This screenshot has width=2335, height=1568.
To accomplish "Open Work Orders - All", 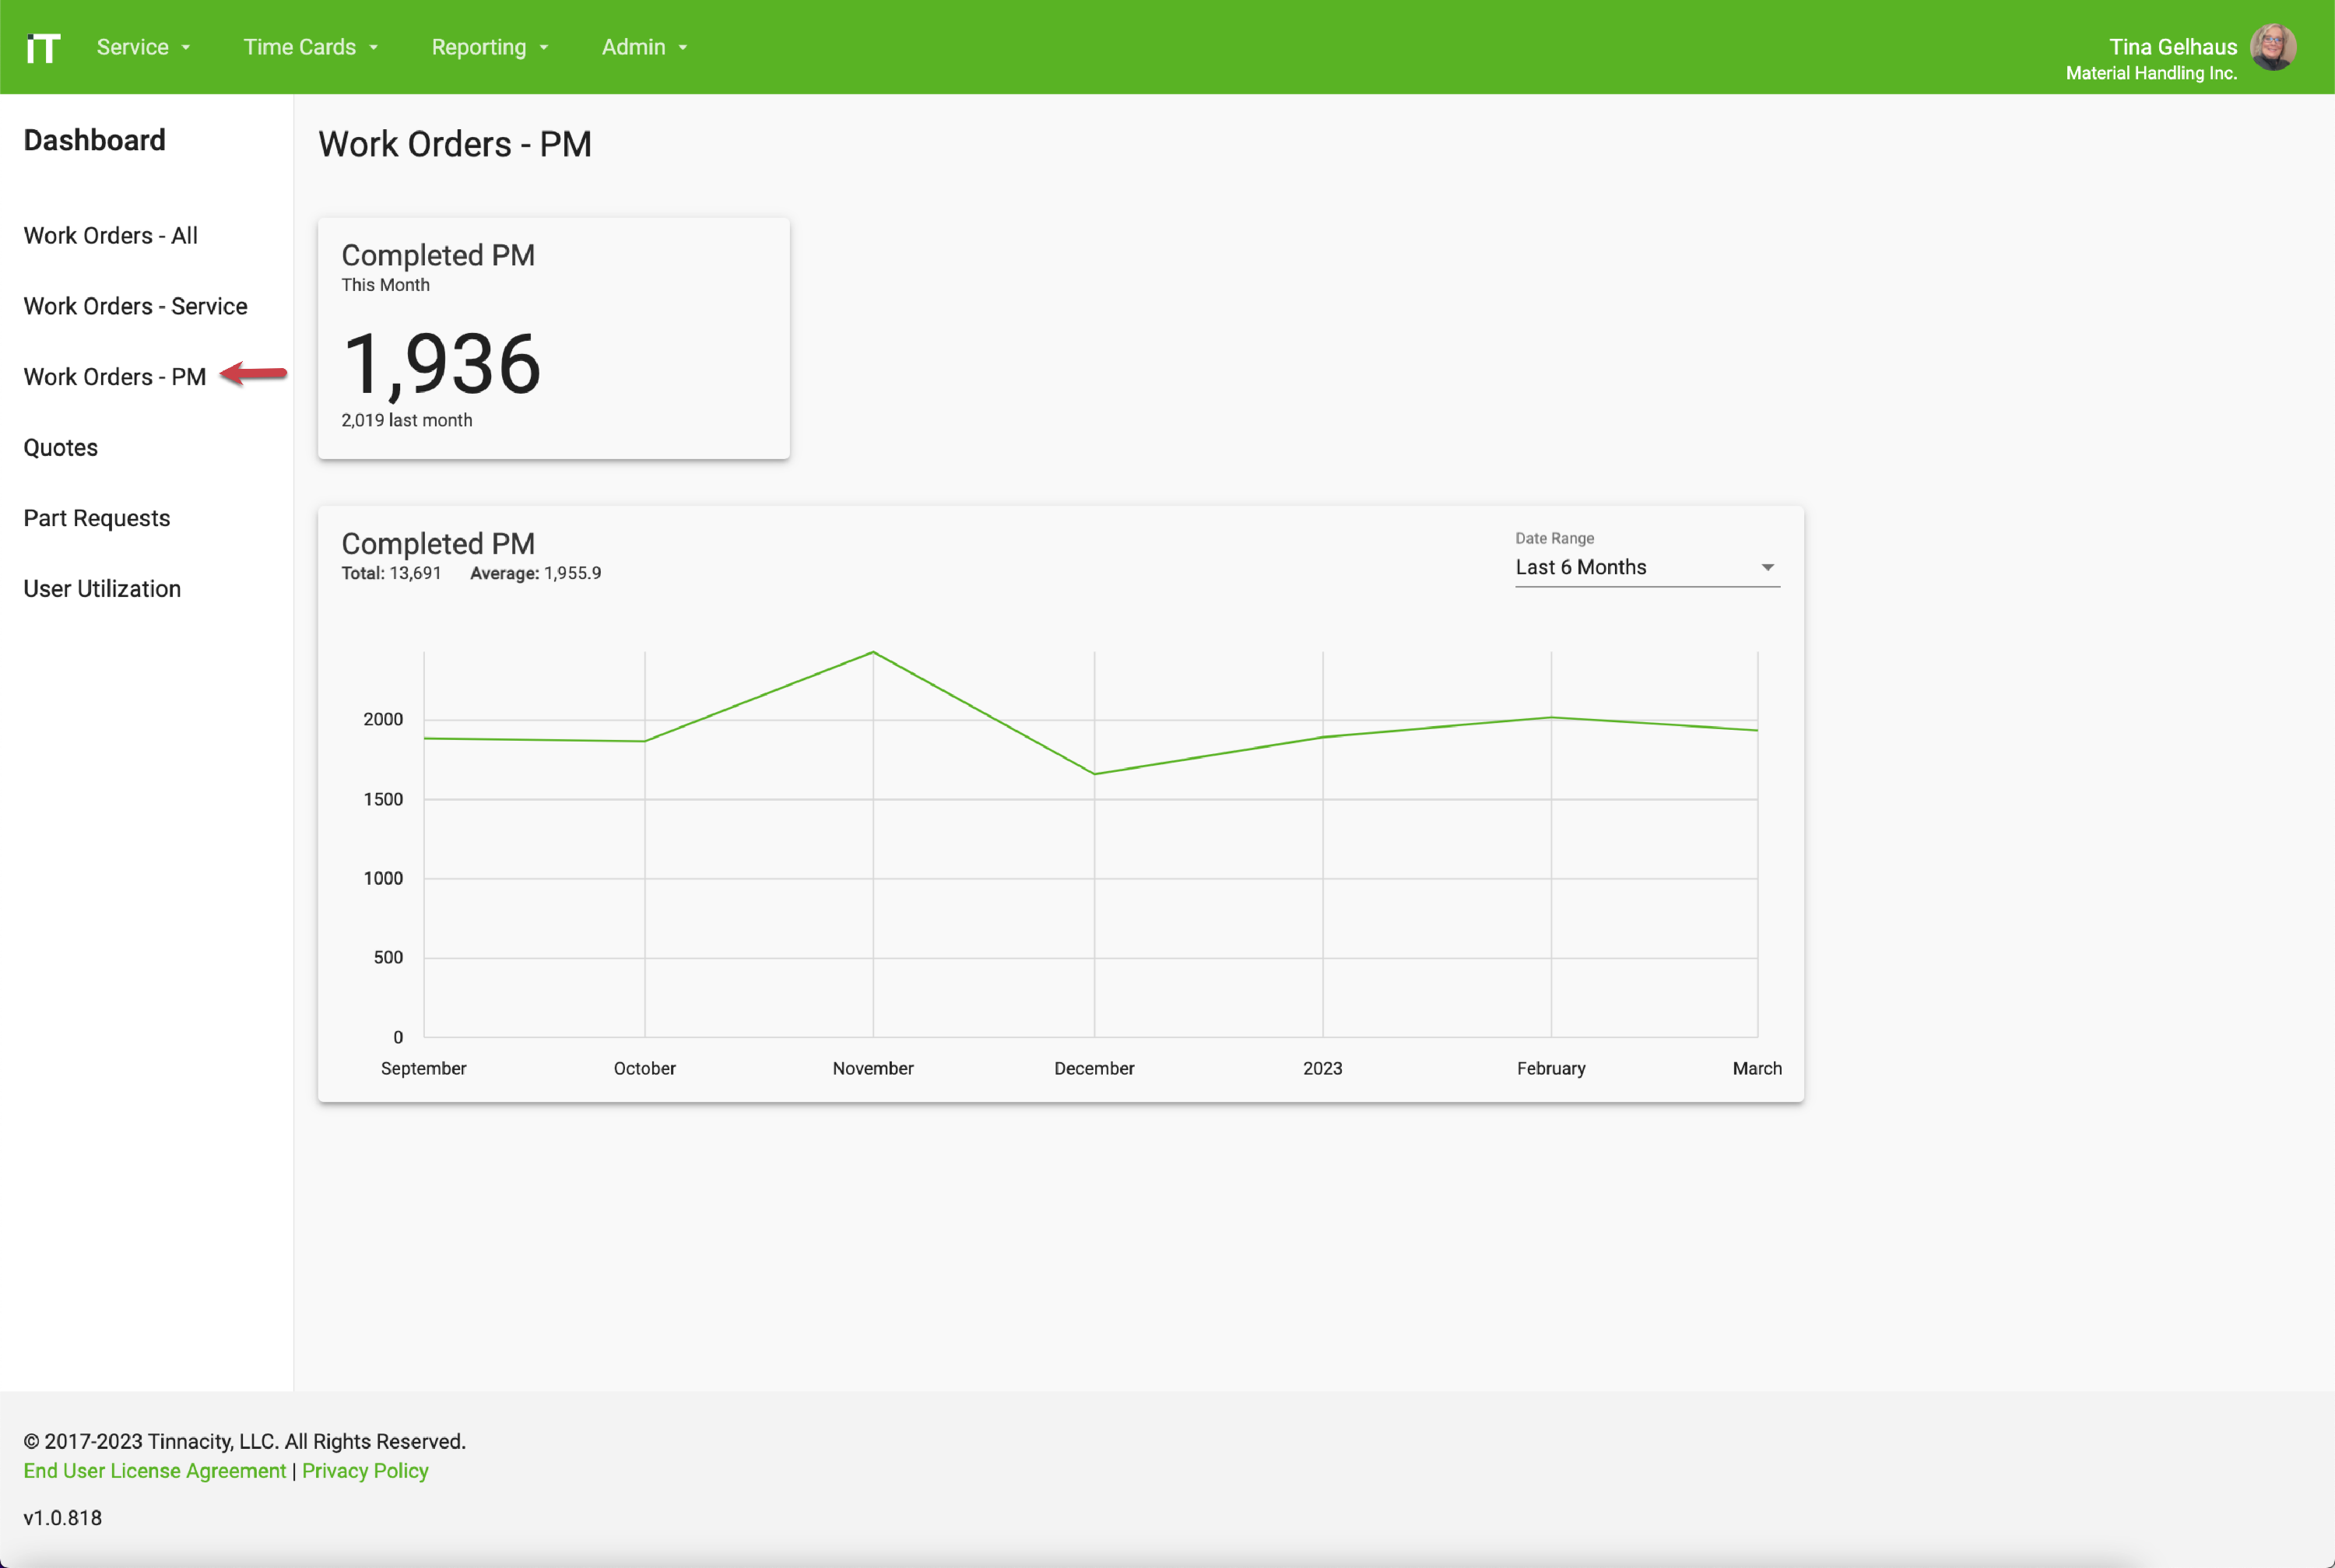I will pyautogui.click(x=110, y=235).
